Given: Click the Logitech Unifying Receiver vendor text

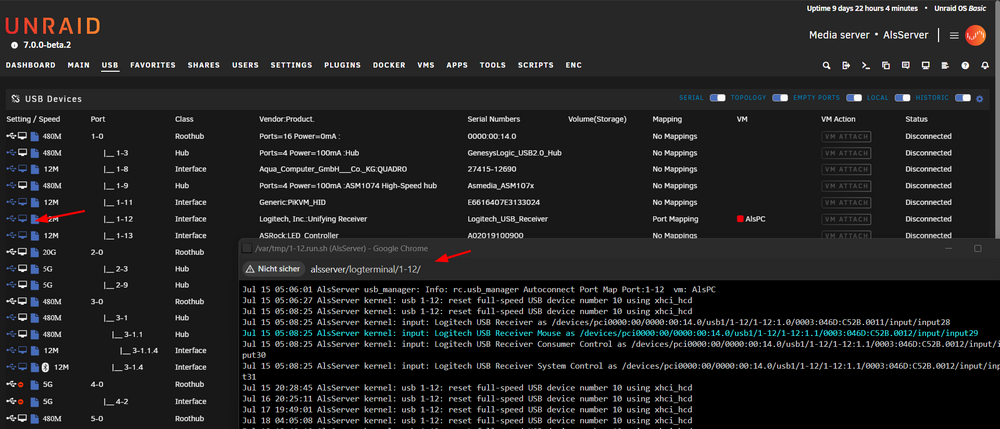Looking at the screenshot, I should pos(312,219).
